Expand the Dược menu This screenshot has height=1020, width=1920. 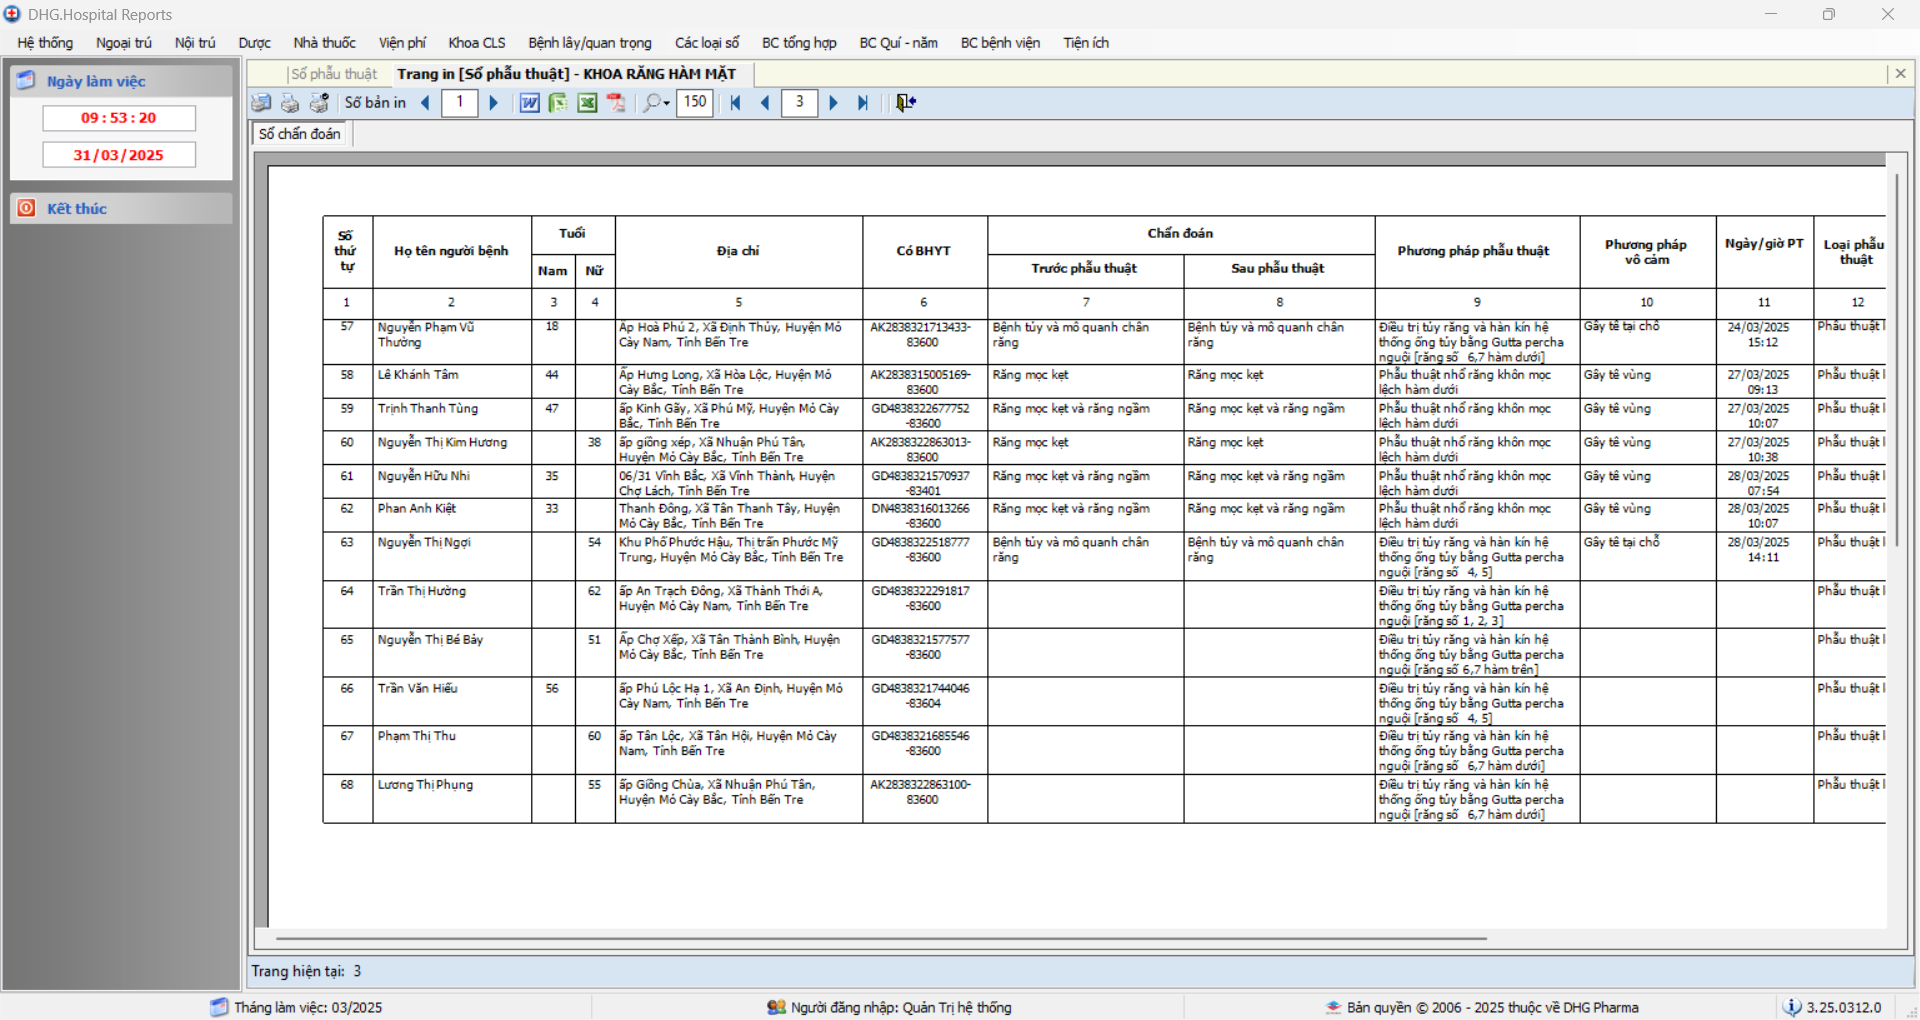(x=254, y=43)
